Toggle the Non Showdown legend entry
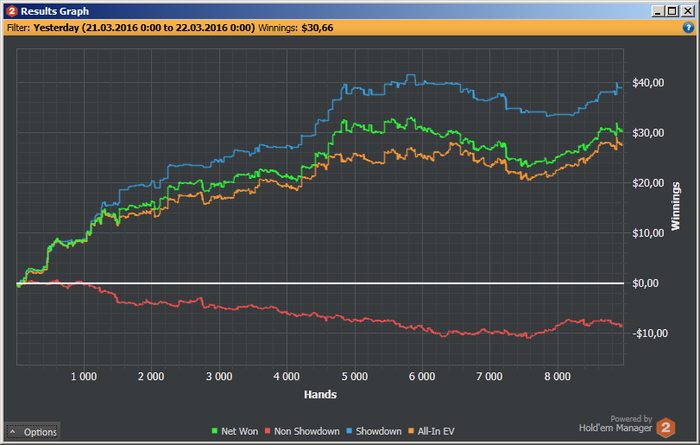This screenshot has width=700, height=445. tap(302, 431)
